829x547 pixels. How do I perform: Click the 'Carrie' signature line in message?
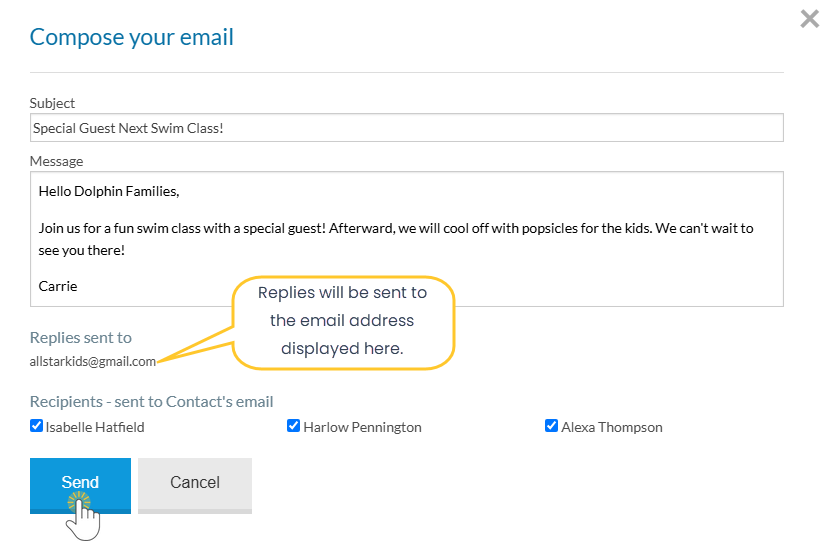coord(58,286)
